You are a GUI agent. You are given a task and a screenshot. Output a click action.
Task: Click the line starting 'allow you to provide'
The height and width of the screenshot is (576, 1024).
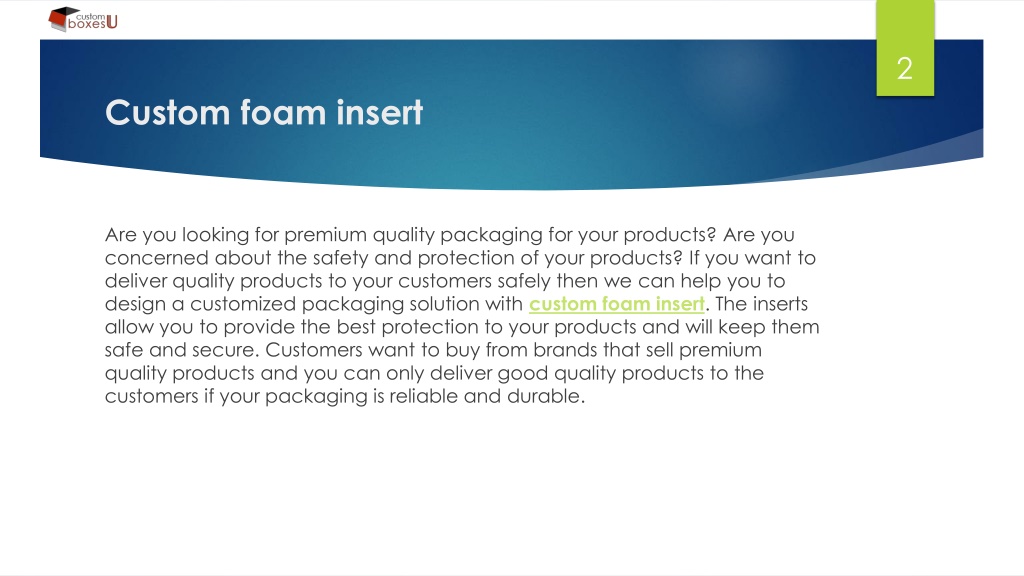pos(462,327)
